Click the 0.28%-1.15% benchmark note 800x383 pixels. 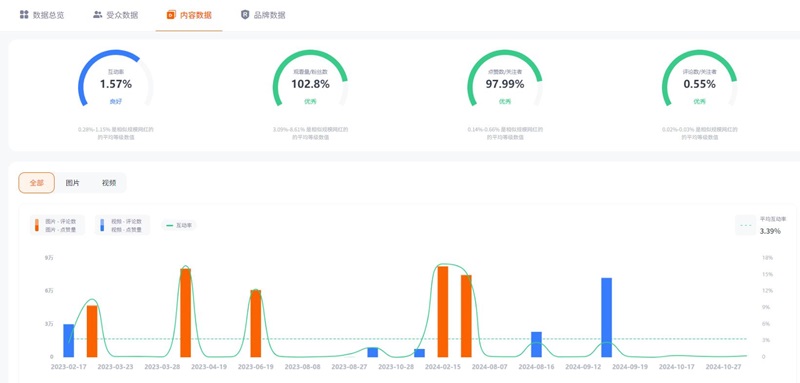coord(116,134)
